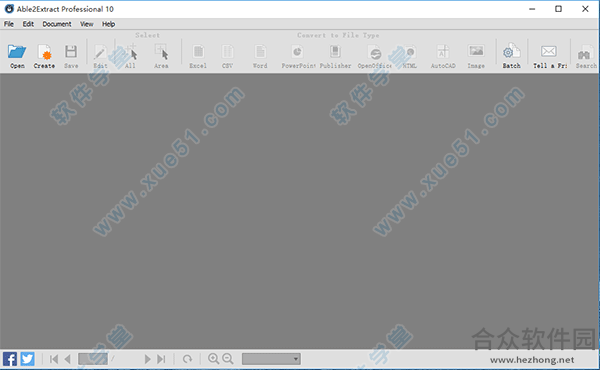The height and width of the screenshot is (370, 600).
Task: Open the Facebook link icon
Action: pos(10,359)
